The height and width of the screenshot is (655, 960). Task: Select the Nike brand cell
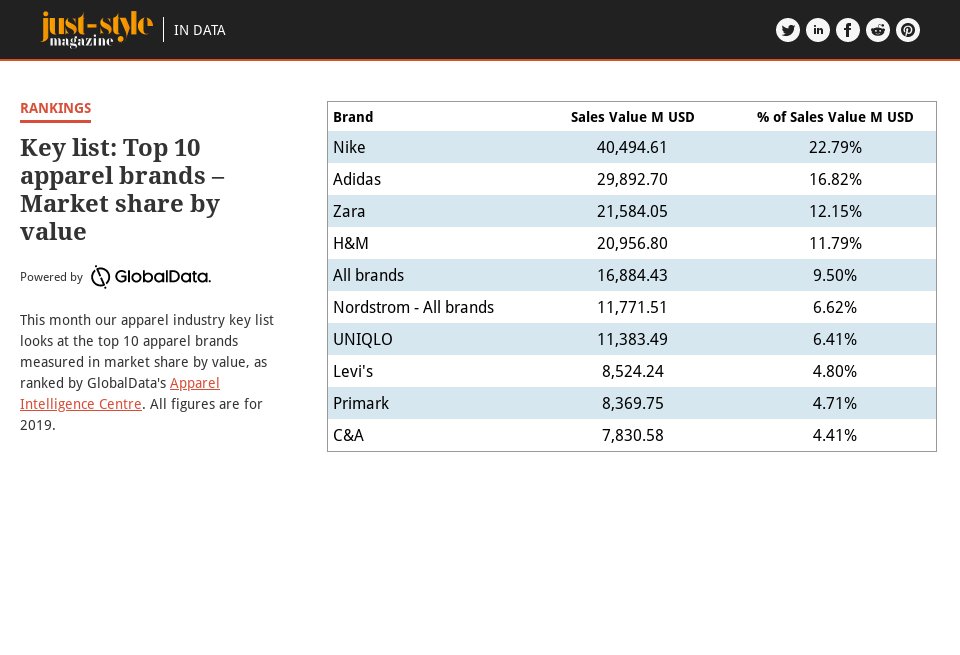(x=349, y=148)
